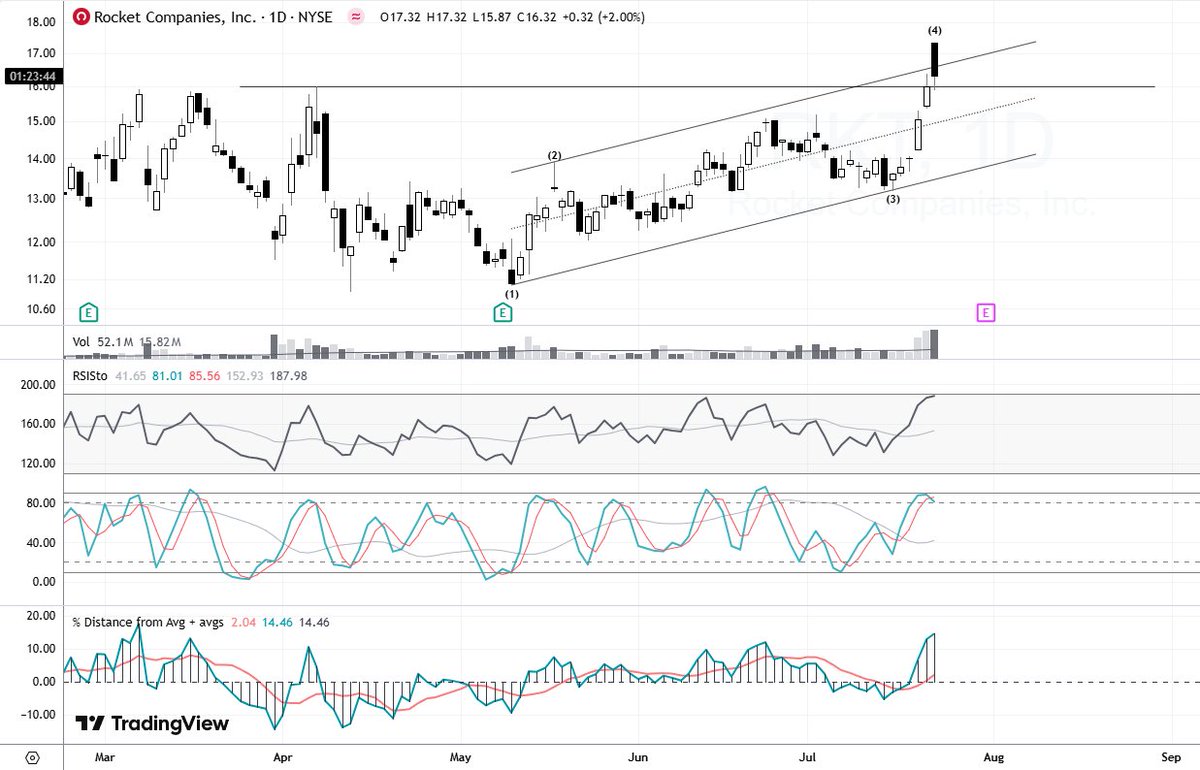Click the Apr label on time axis
Image resolution: width=1200 pixels, height=770 pixels.
click(x=284, y=757)
